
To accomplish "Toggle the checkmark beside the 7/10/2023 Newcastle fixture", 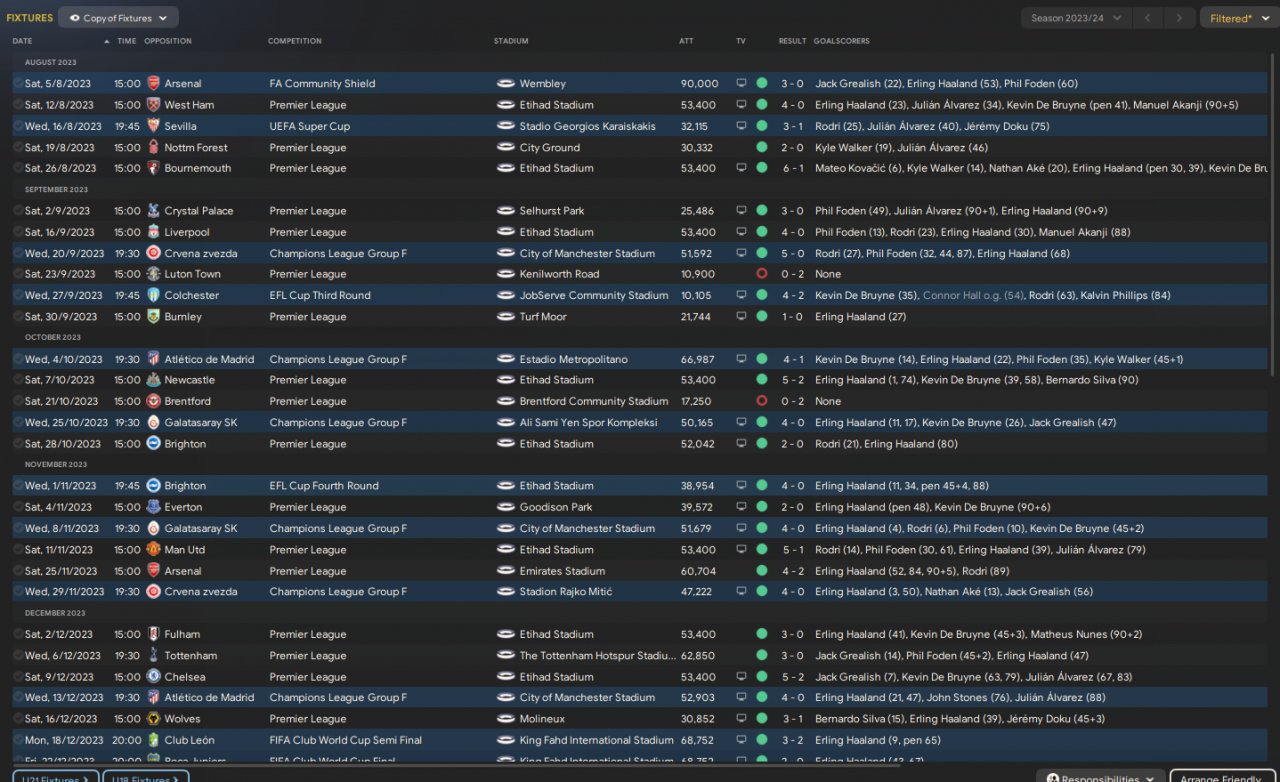I will (18, 380).
